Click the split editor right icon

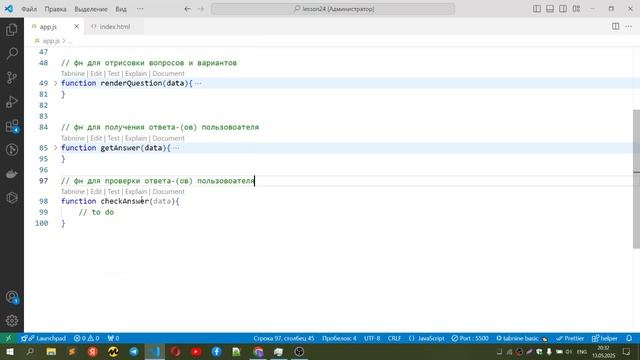pos(616,26)
